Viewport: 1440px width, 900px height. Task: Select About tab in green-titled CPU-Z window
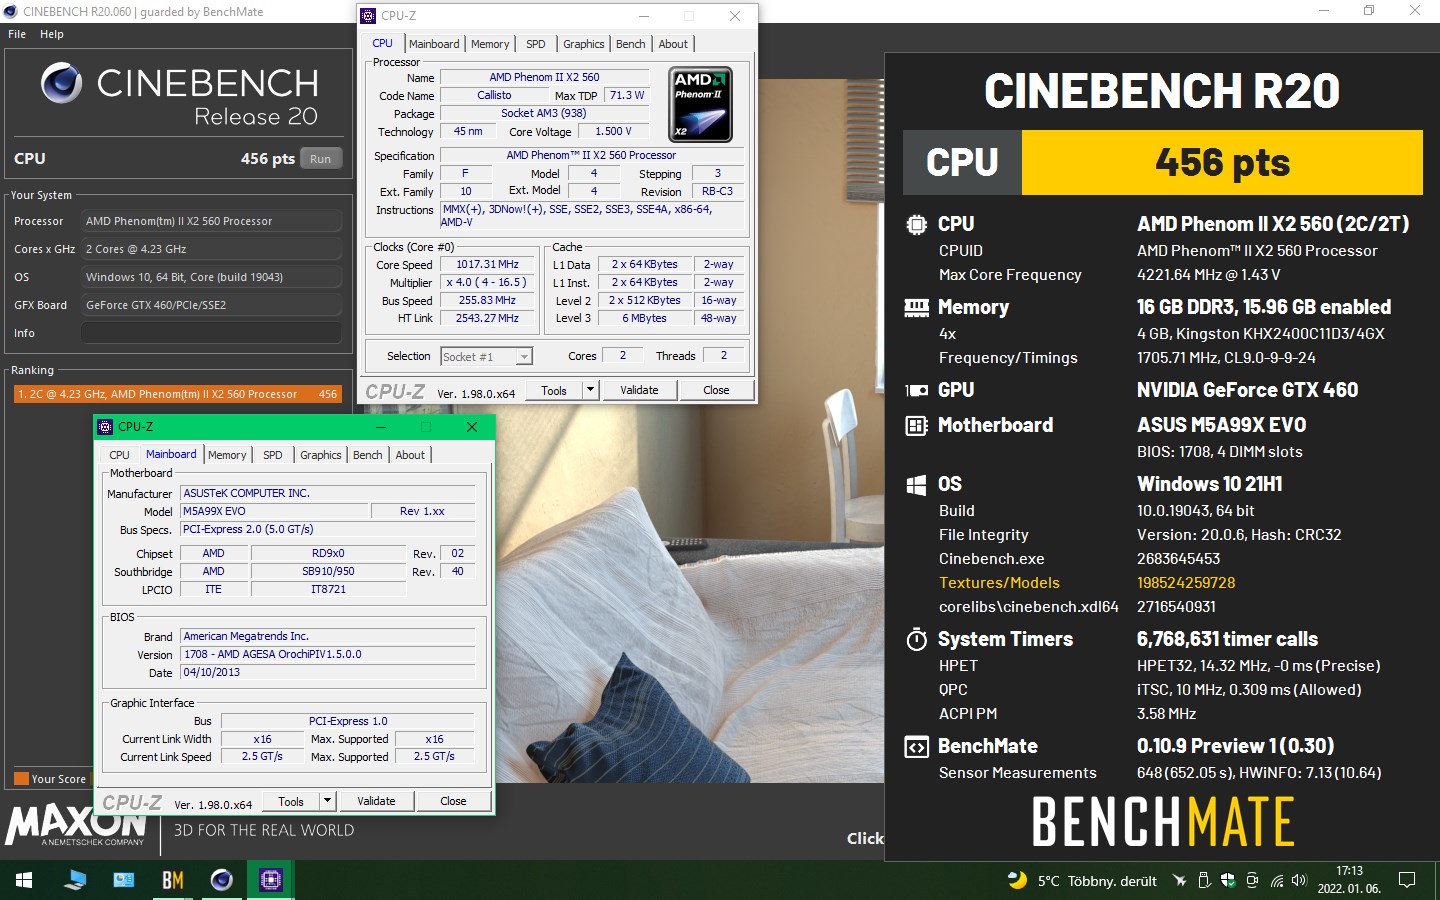(410, 455)
